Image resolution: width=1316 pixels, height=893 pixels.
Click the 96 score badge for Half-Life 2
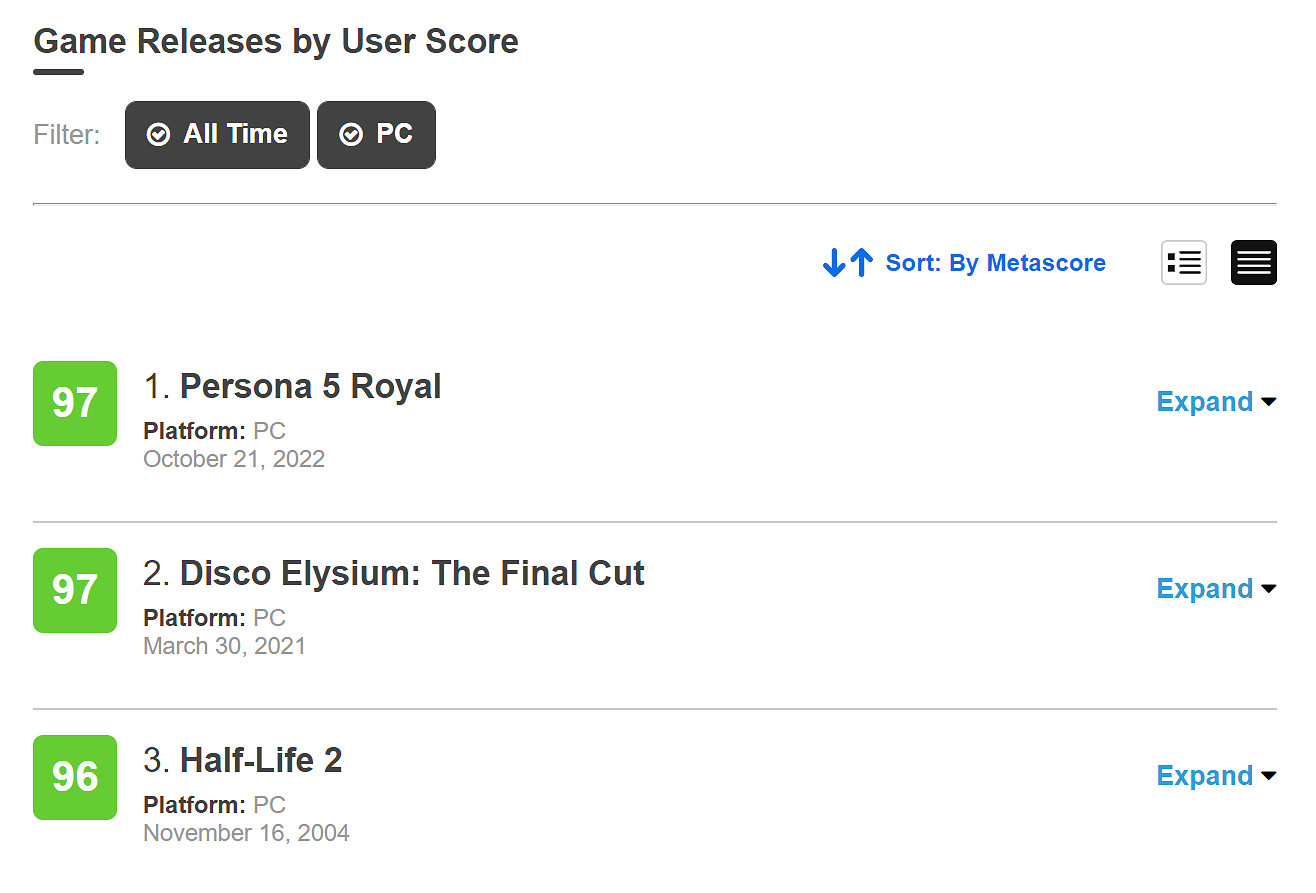75,777
